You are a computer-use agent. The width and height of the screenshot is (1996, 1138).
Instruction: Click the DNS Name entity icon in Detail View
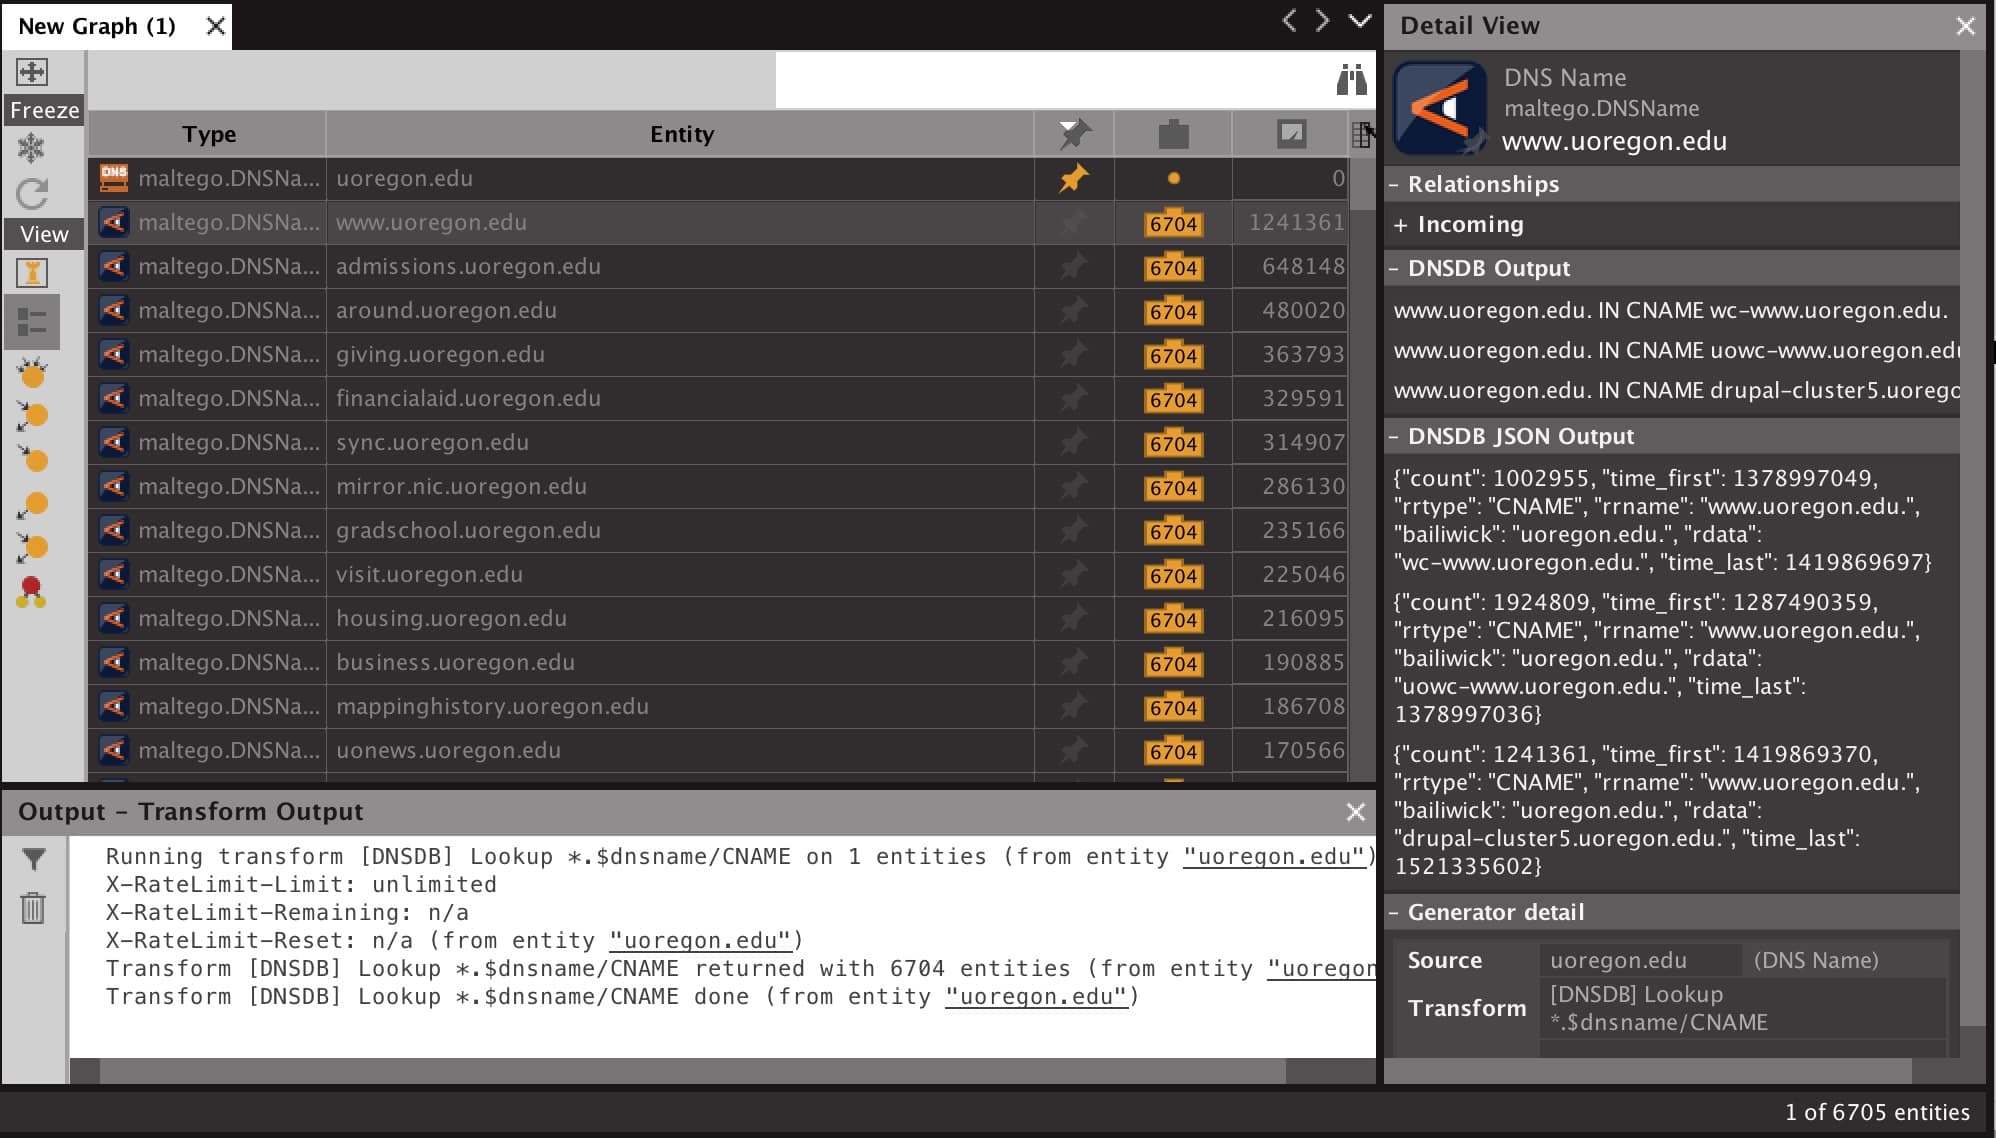[x=1440, y=108]
